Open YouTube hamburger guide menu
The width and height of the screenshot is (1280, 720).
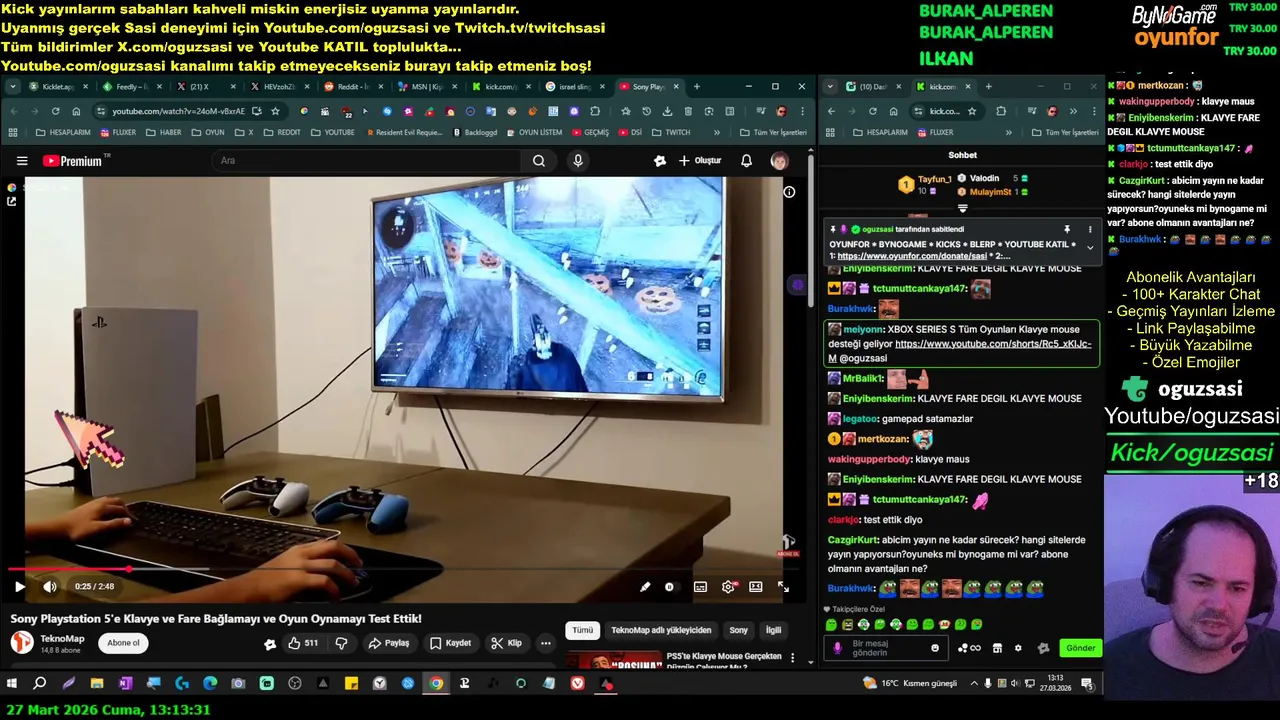click(22, 161)
